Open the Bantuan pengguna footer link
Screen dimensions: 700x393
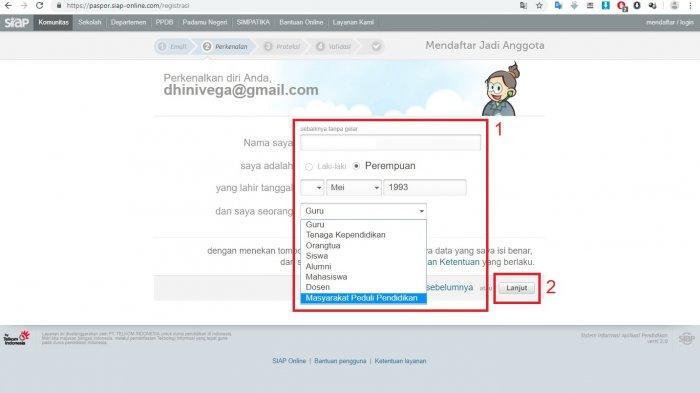(340, 361)
